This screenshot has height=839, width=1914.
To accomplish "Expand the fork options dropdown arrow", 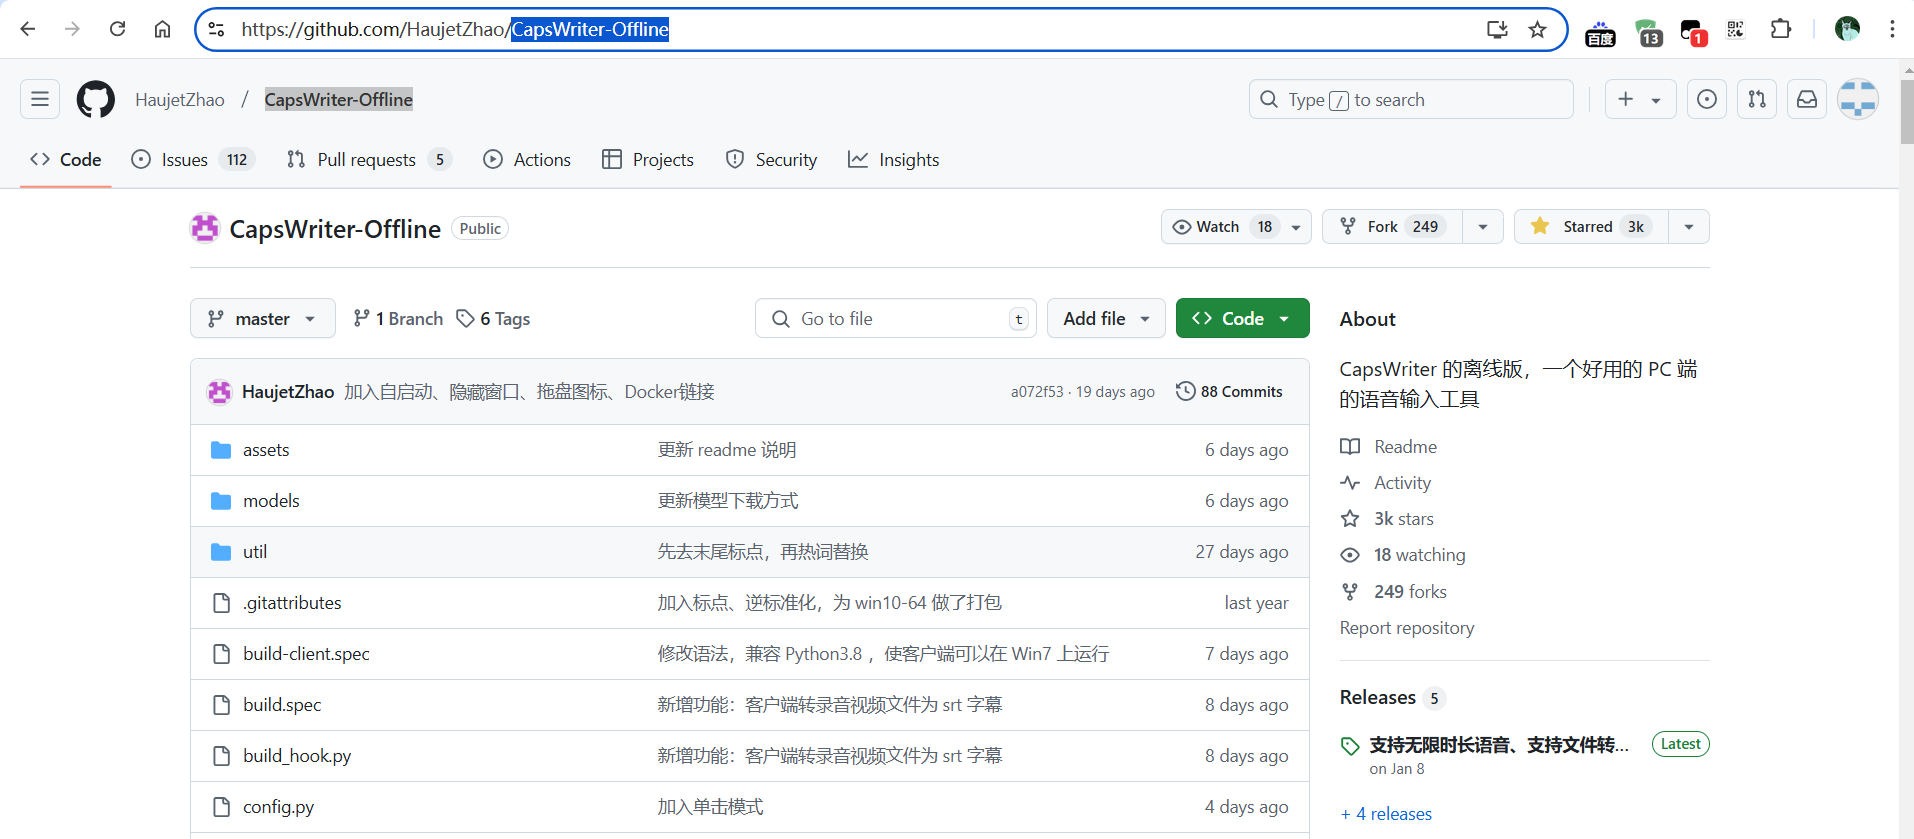I will coord(1483,227).
